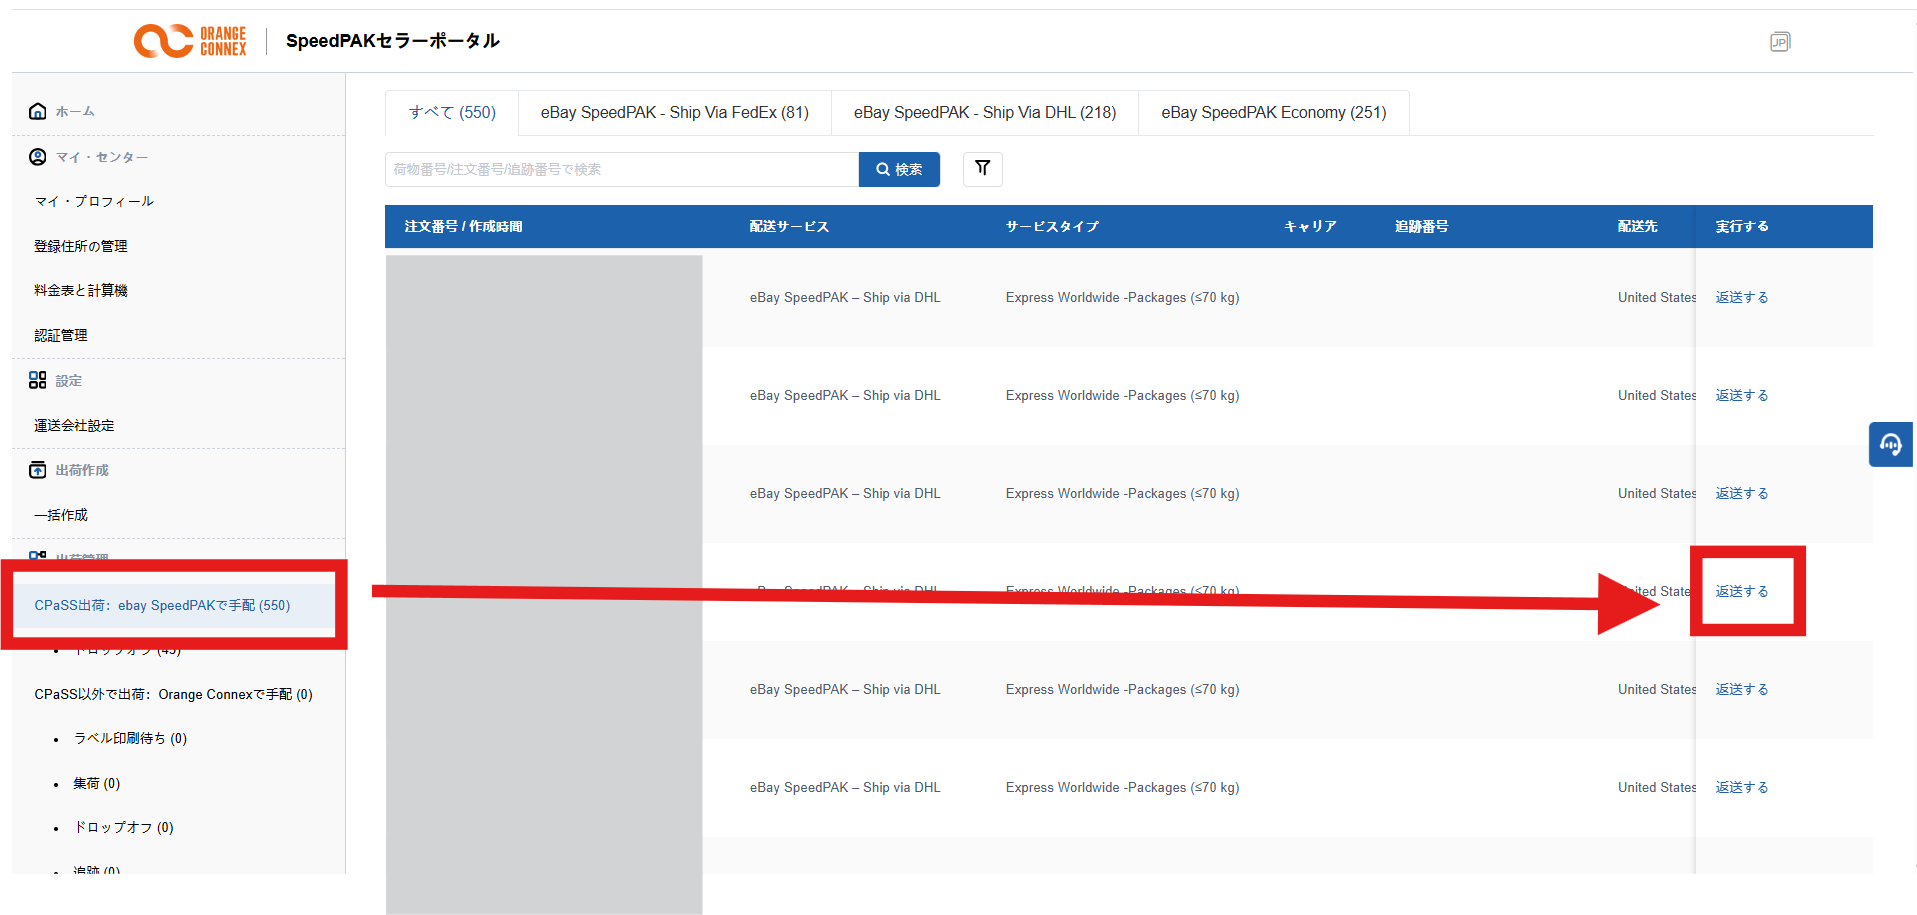1917x915 pixels.
Task: Open 認証管理 page
Action: point(61,335)
